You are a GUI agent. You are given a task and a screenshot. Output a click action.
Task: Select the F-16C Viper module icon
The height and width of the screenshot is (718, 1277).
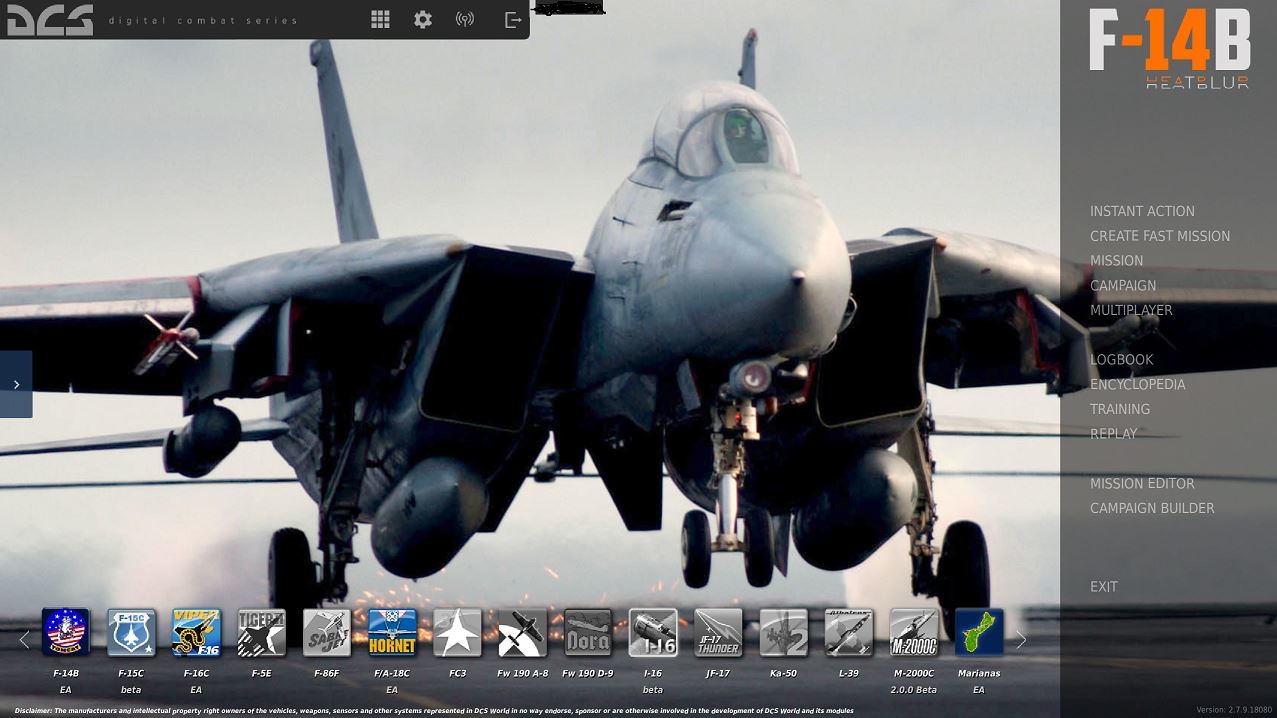pyautogui.click(x=196, y=632)
